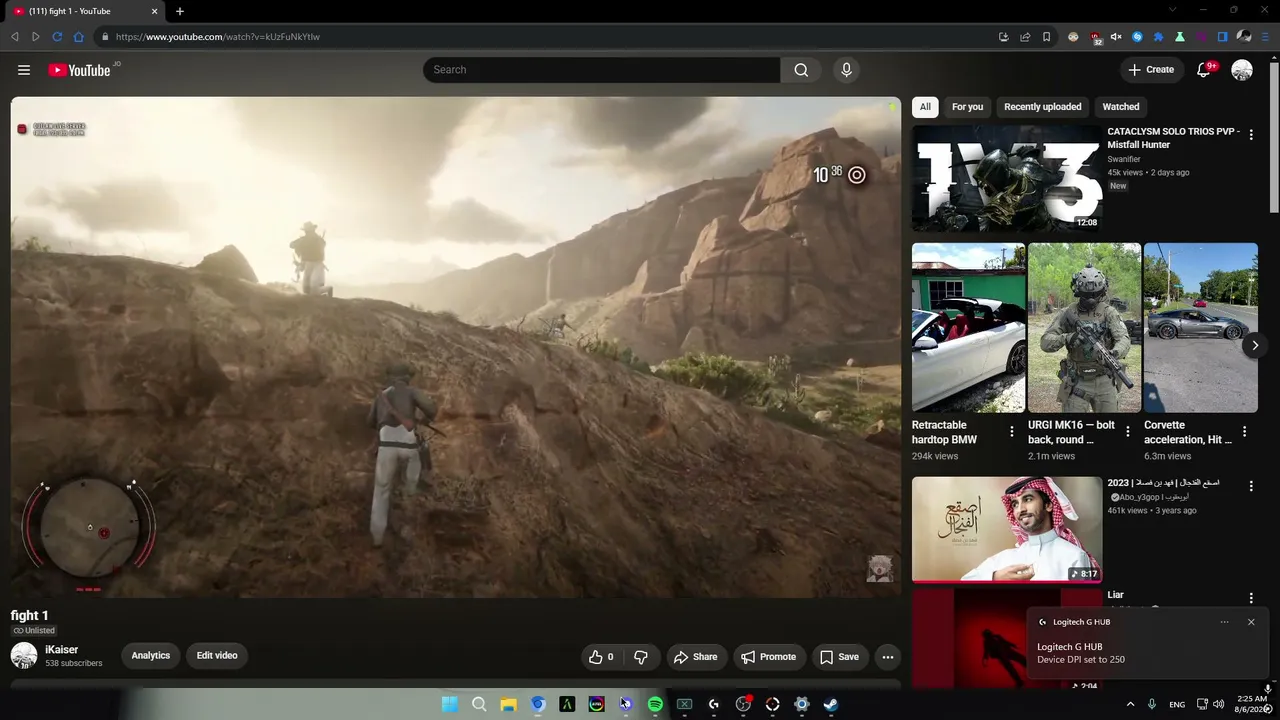Open options for CATACLYSM SOLO TRIOS video

pyautogui.click(x=1251, y=135)
